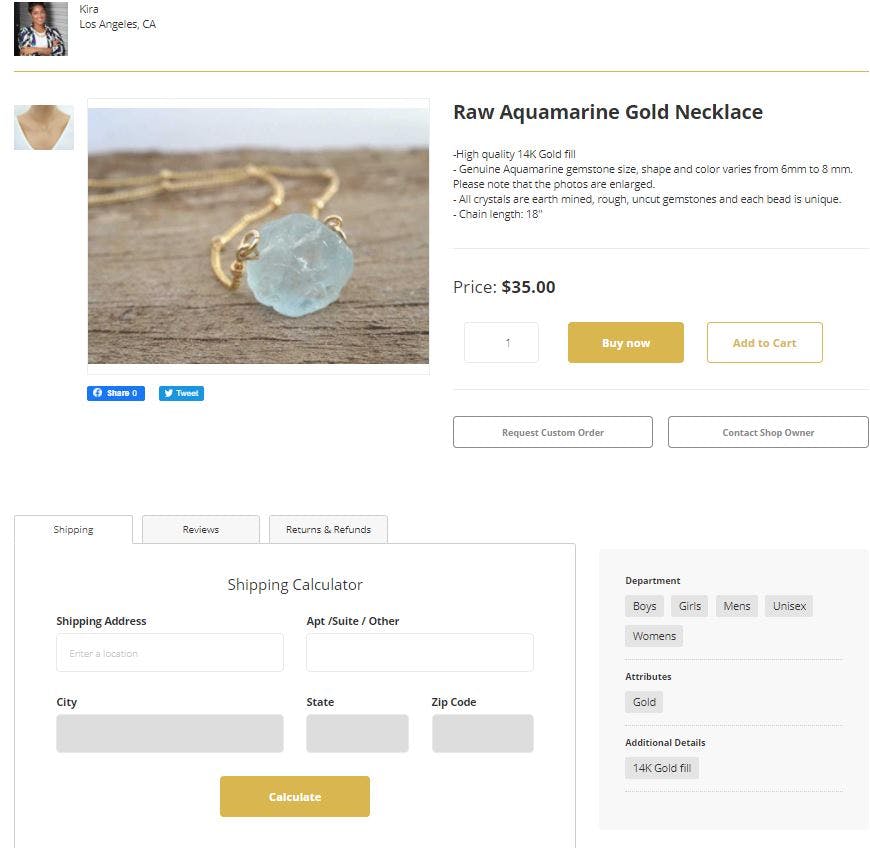Select the small necklace thumbnail image
870x848 pixels.
point(44,127)
